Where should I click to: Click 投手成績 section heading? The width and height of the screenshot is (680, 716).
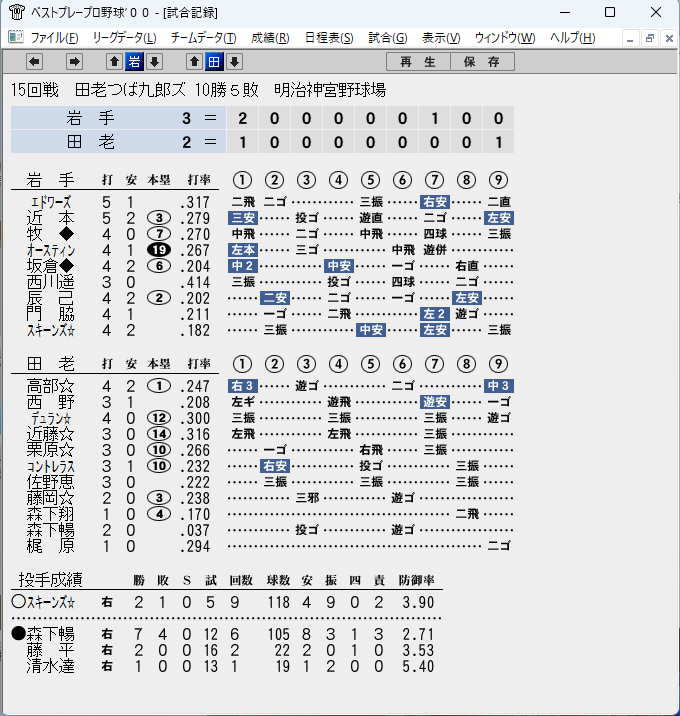coord(50,579)
